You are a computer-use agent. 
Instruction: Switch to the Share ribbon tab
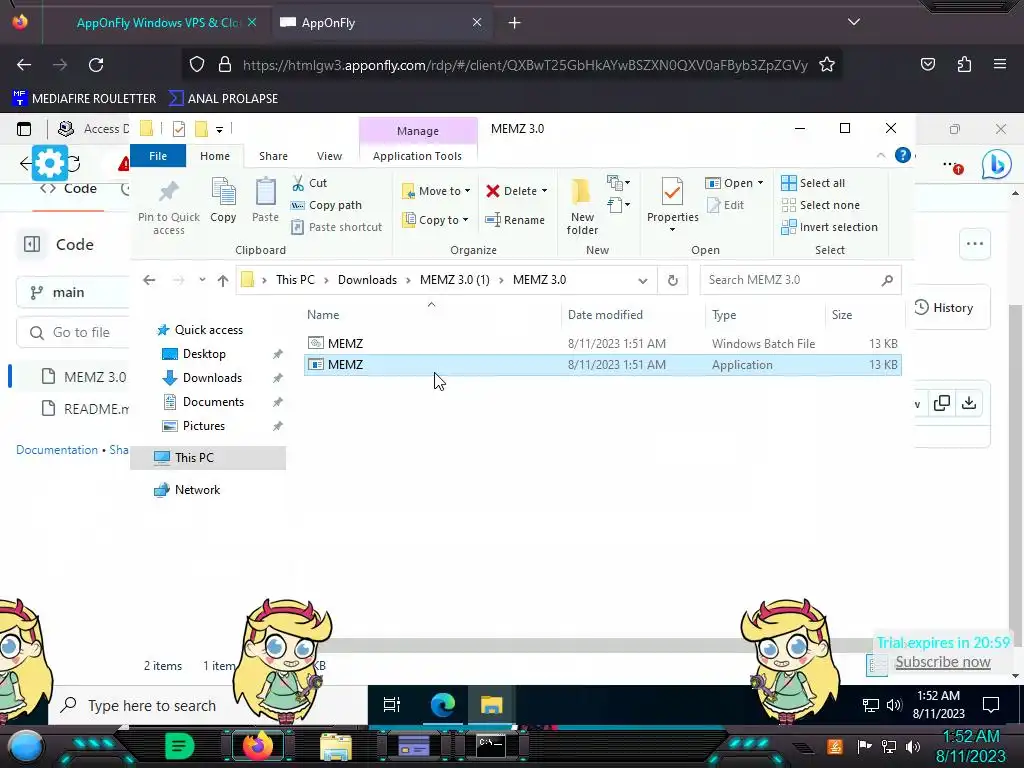[273, 156]
